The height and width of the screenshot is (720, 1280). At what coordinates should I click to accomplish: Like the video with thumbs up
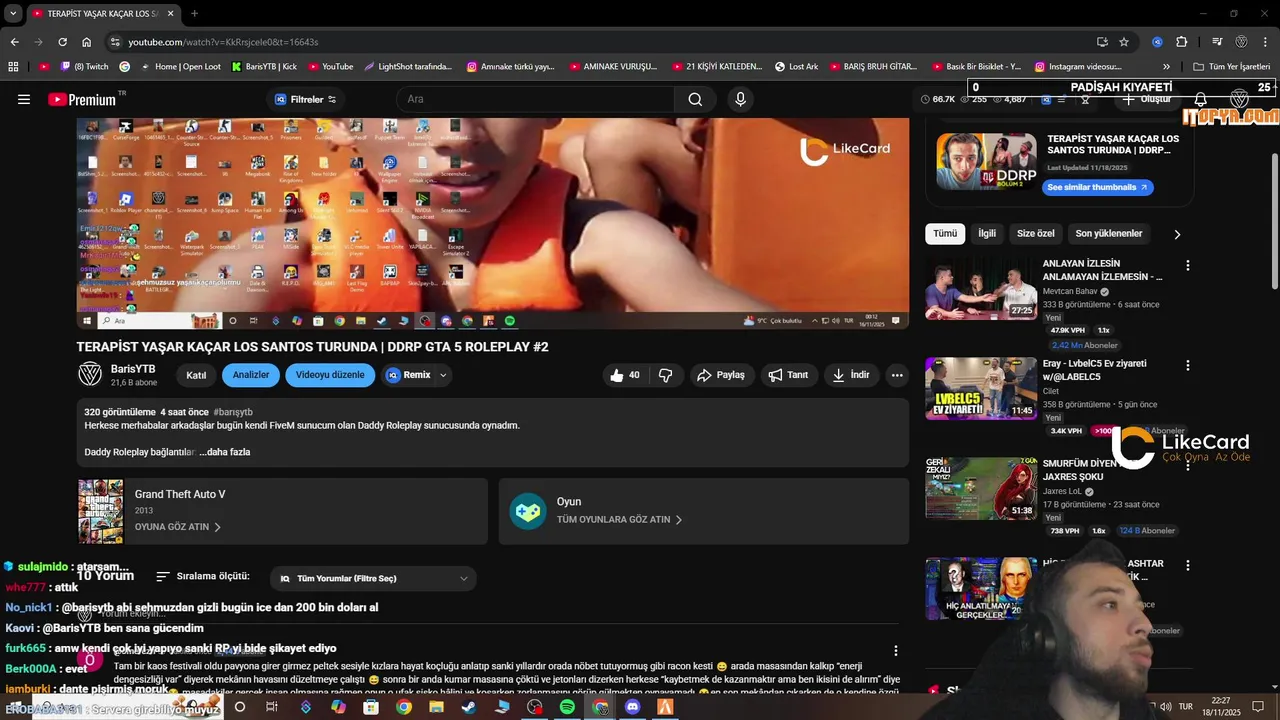624,375
